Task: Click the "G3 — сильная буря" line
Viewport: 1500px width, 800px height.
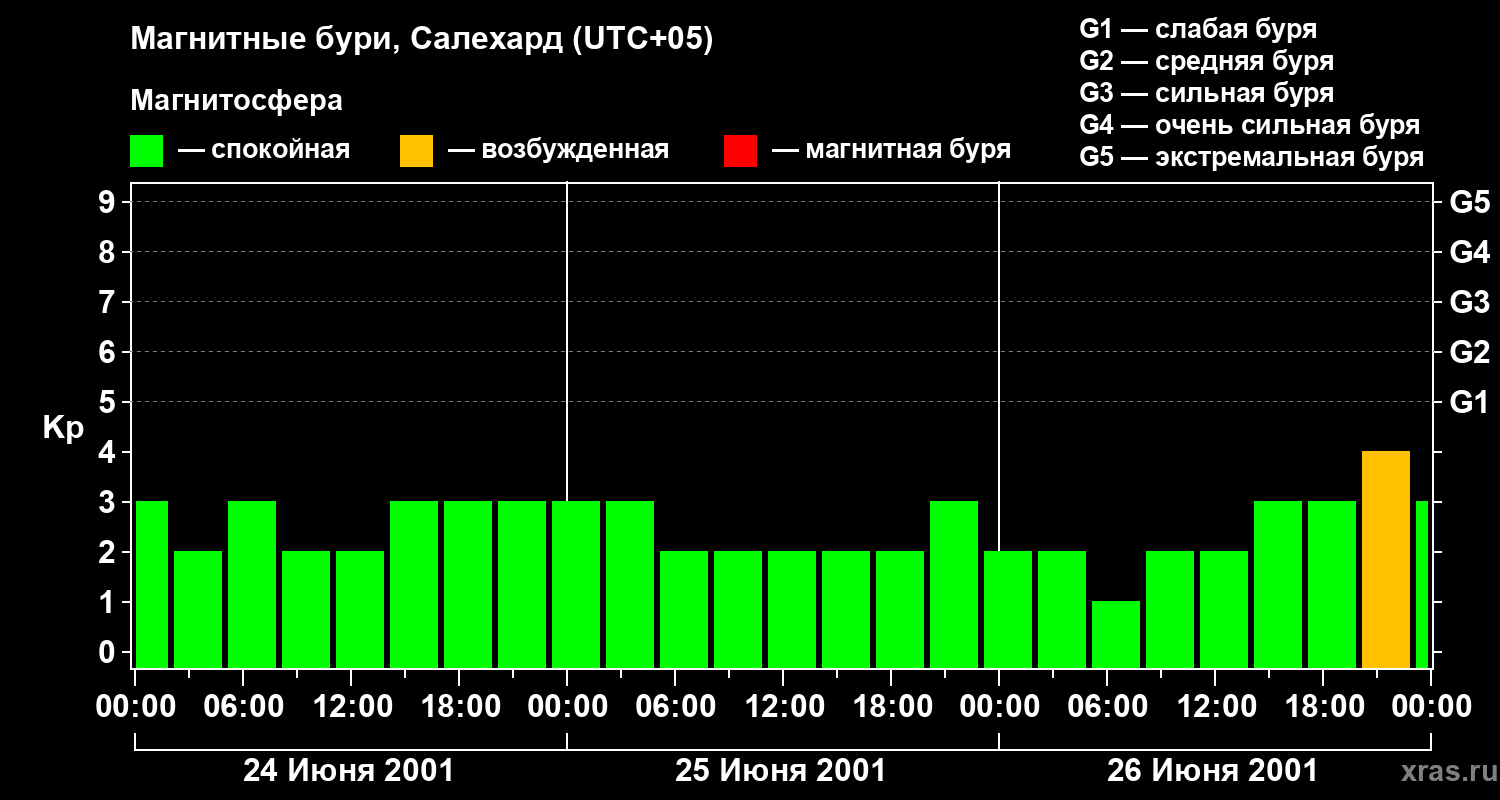Action: click(1206, 93)
